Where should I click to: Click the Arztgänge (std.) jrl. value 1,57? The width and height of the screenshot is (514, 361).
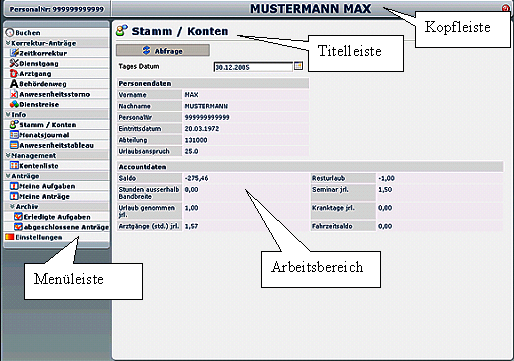pos(191,226)
